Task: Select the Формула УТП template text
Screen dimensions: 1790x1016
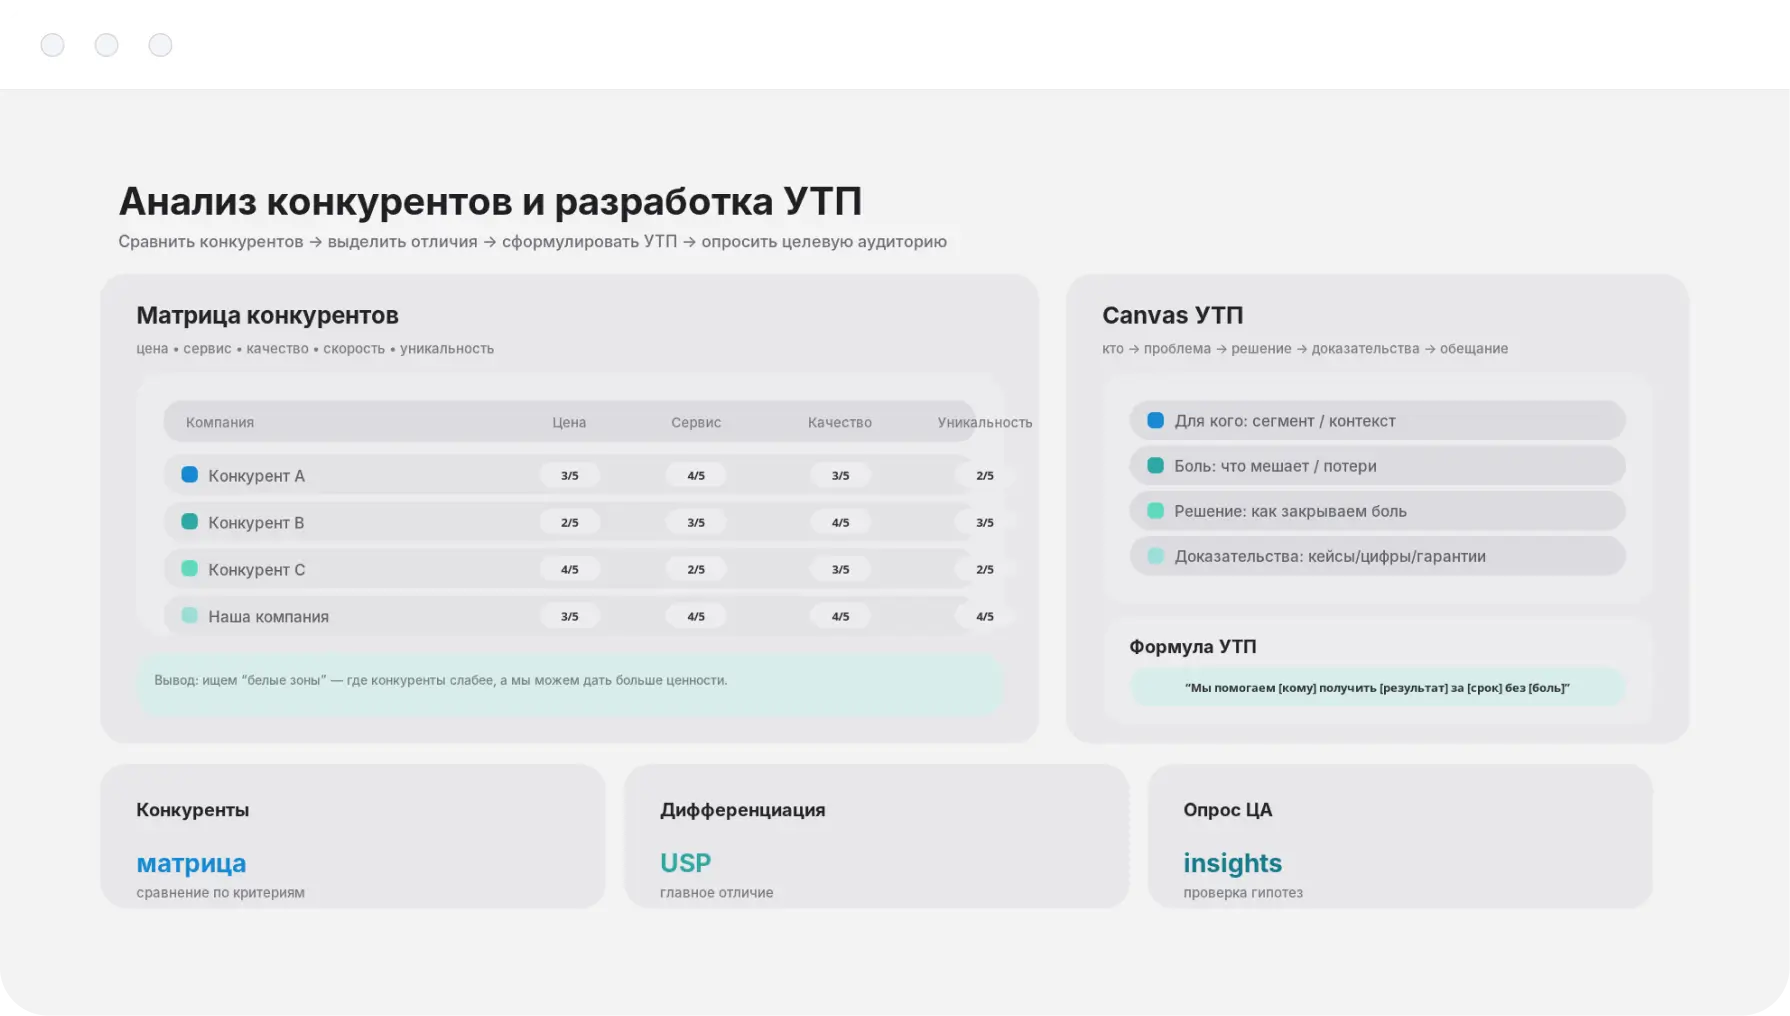Action: click(1377, 688)
